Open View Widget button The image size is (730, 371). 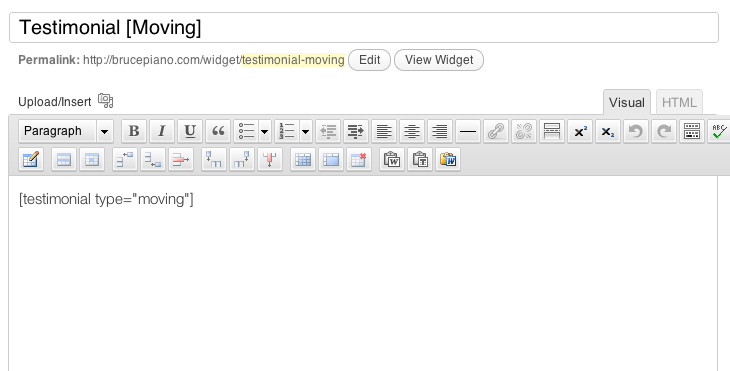pyautogui.click(x=439, y=60)
